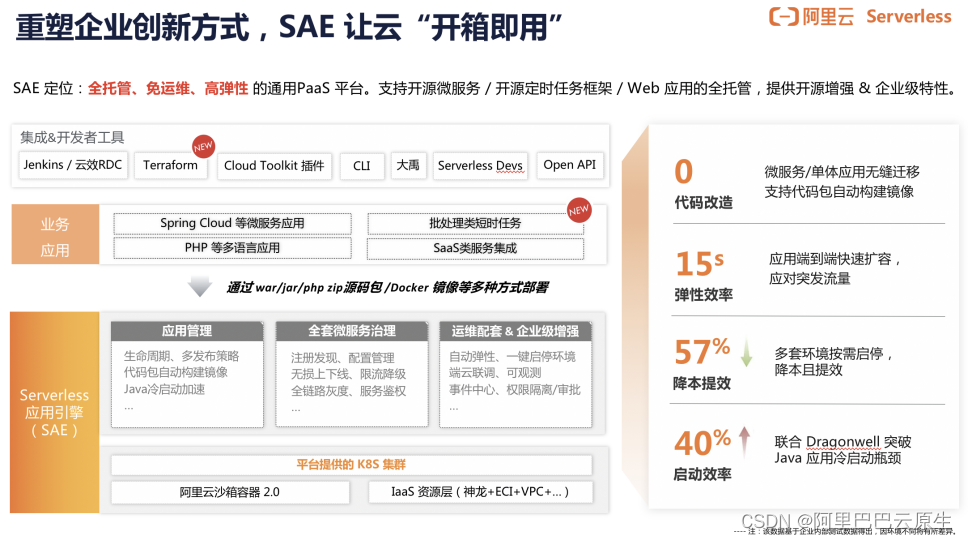Select the Terraform tool box
Screen dimensions: 968x540
[170, 165]
